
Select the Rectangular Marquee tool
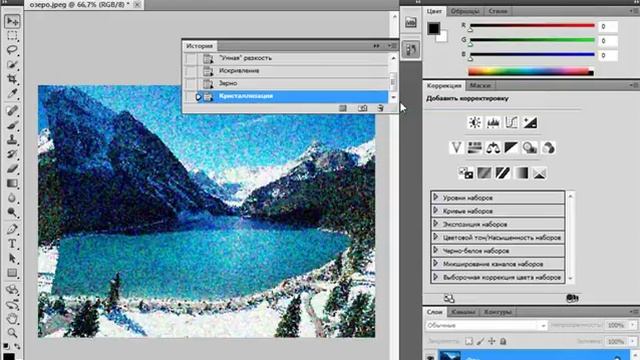[x=12, y=36]
